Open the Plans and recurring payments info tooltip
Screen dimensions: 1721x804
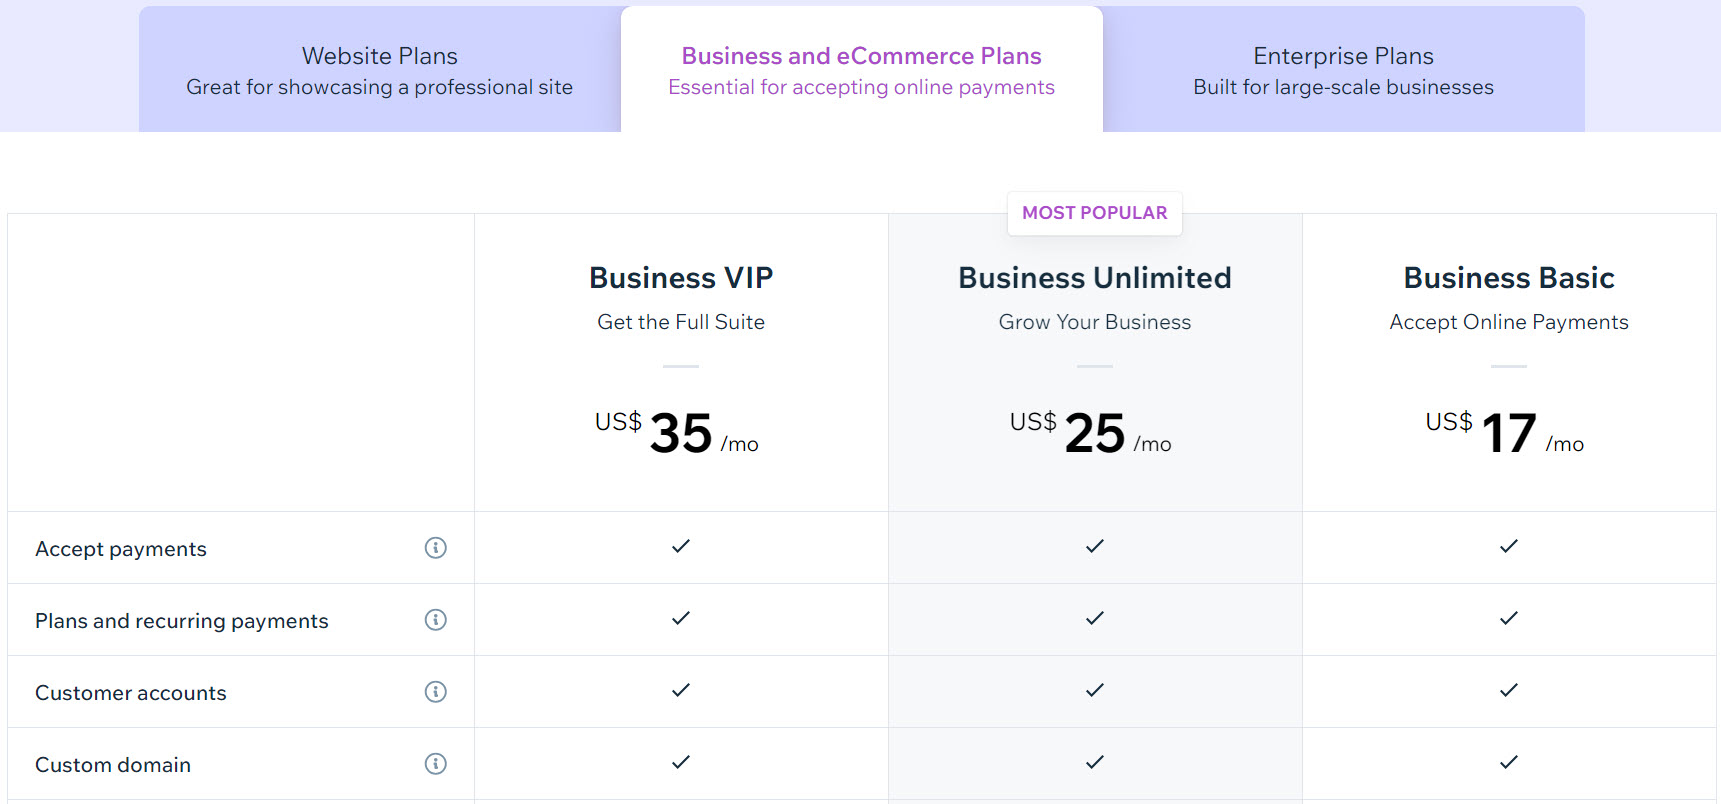436,620
